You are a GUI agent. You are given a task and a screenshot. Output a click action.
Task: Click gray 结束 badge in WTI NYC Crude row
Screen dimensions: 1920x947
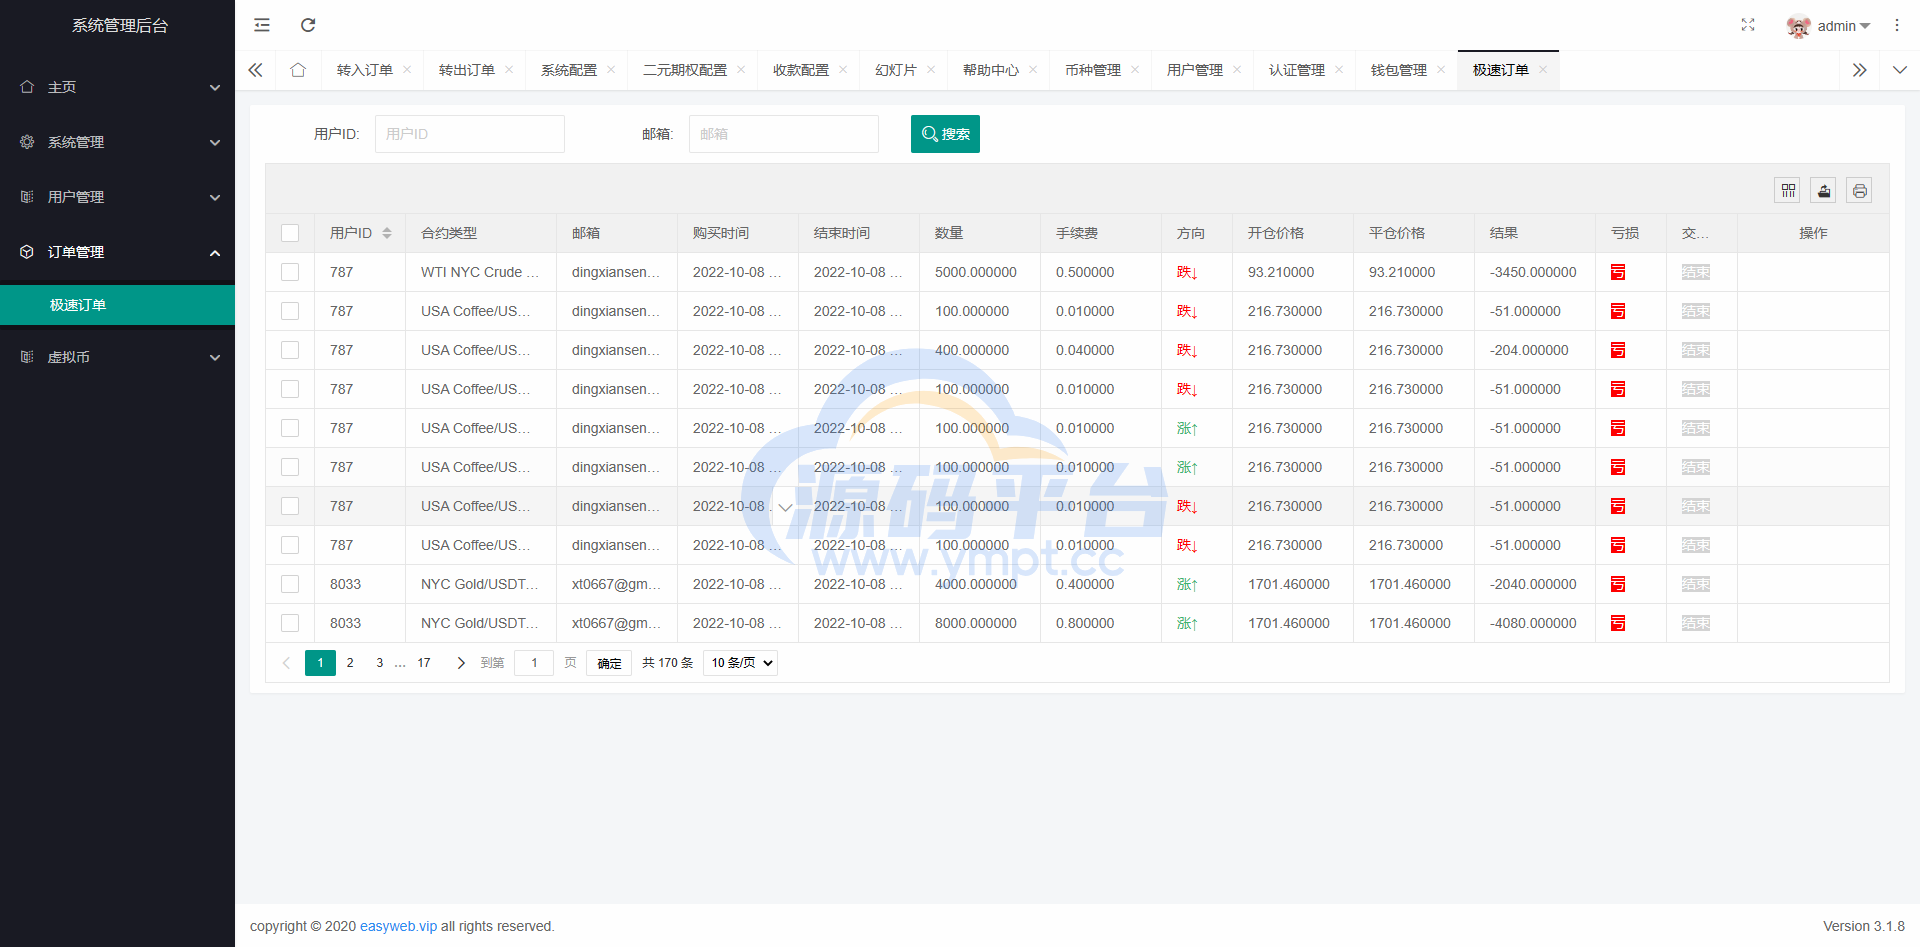click(x=1696, y=272)
